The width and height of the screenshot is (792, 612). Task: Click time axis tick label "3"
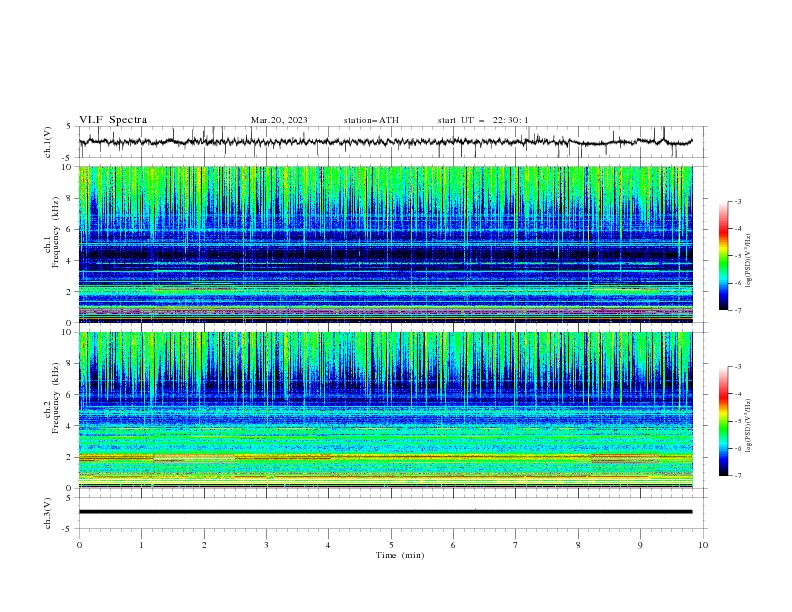[x=266, y=545]
